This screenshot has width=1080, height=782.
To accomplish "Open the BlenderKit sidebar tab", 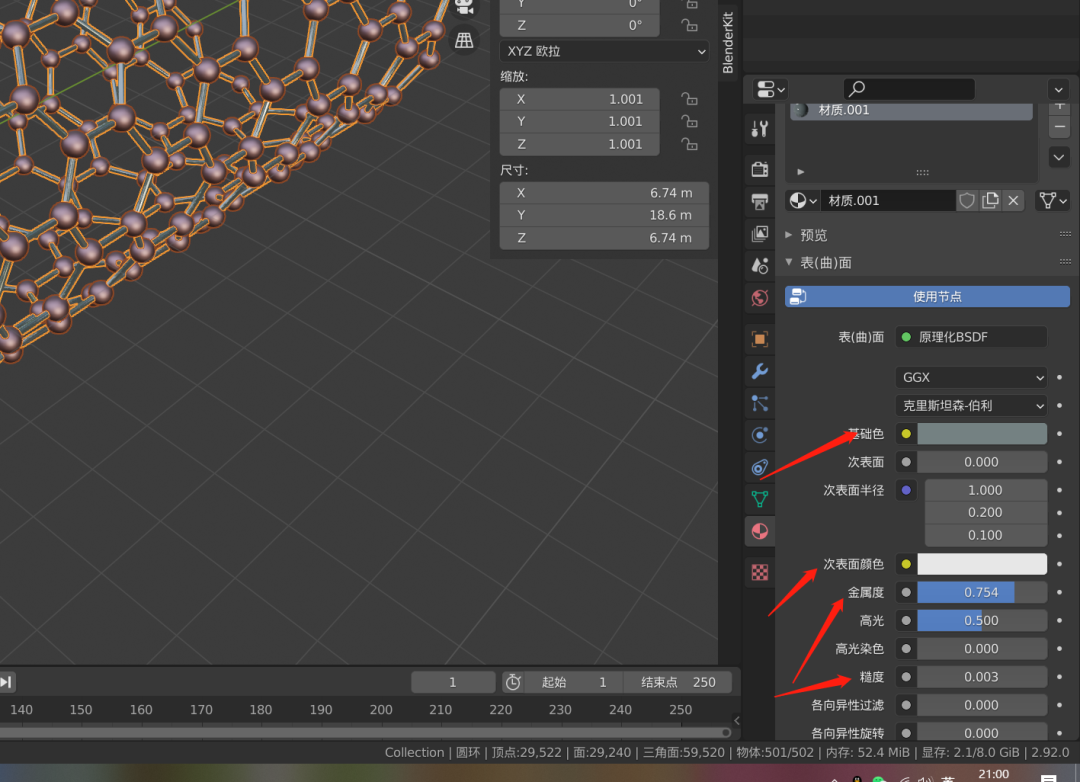I will [728, 41].
